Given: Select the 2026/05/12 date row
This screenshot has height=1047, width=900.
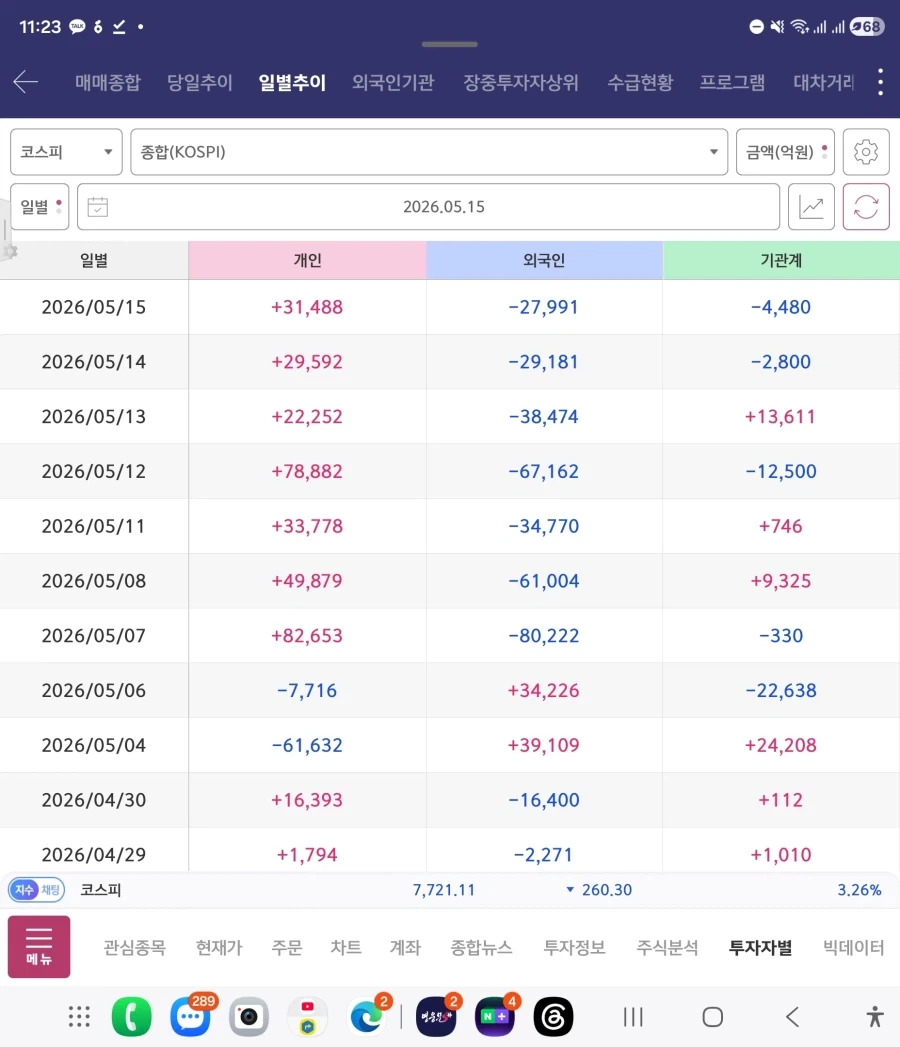Looking at the screenshot, I should click(x=450, y=471).
